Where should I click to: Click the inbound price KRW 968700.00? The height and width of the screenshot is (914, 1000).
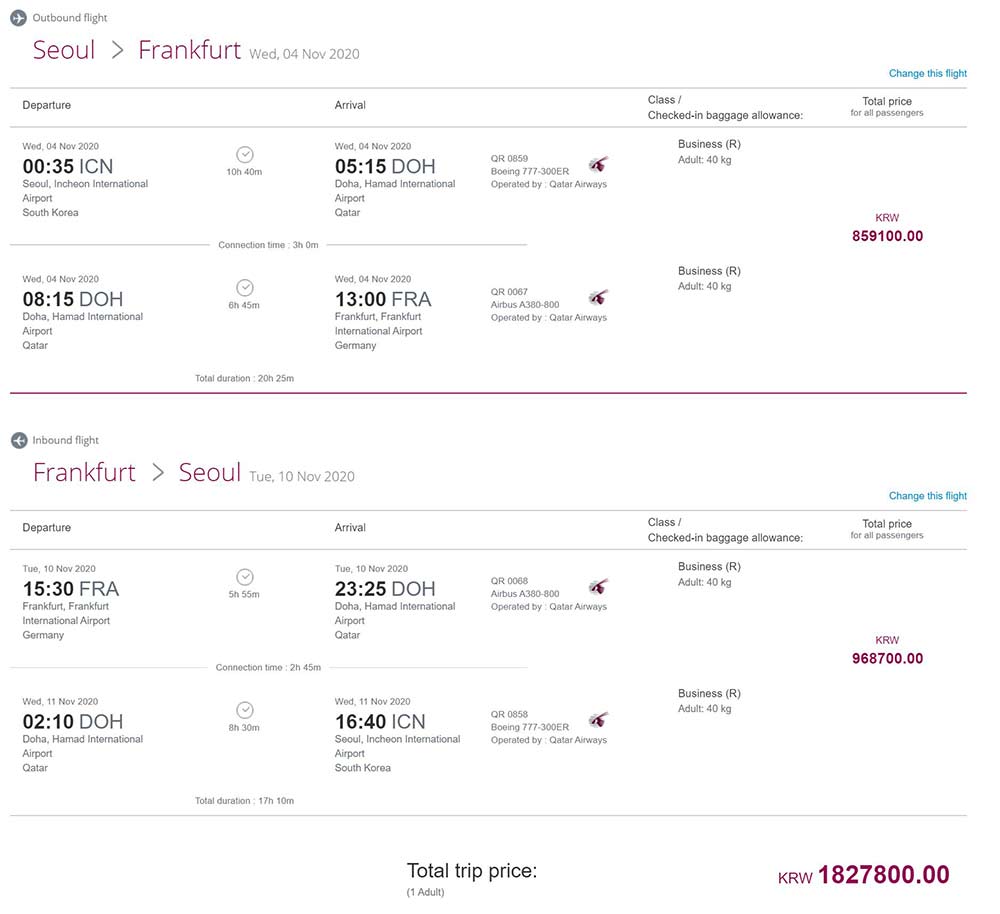pyautogui.click(x=887, y=650)
